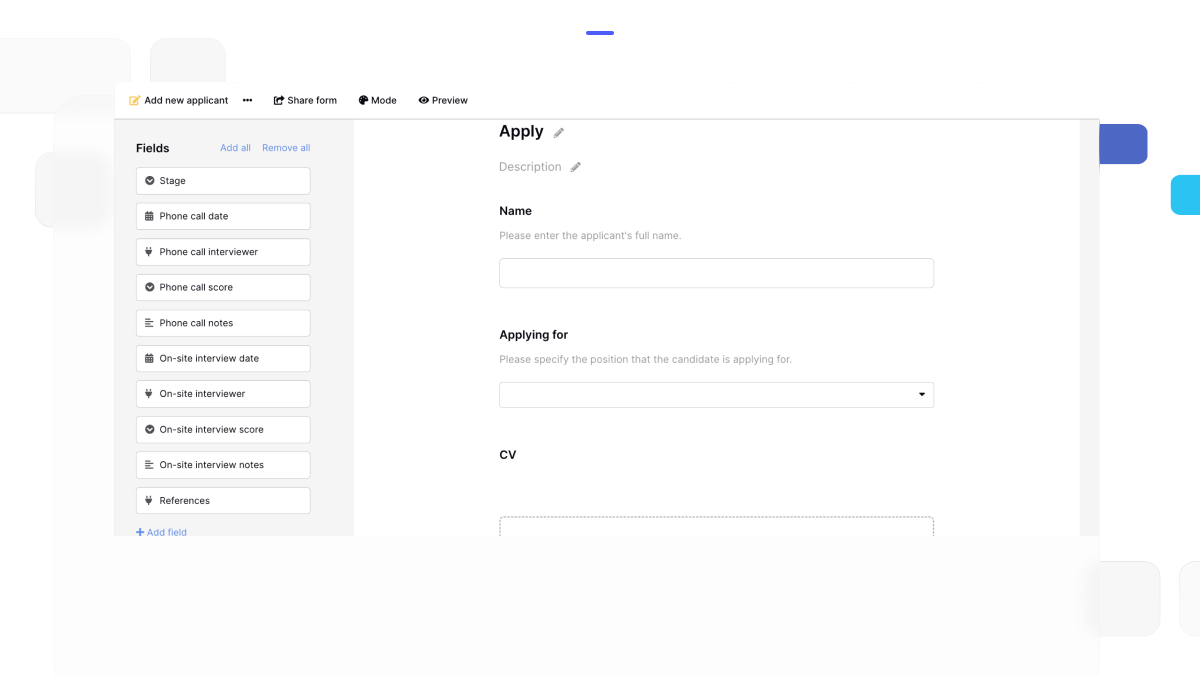Add the Phone call score field

pos(223,288)
